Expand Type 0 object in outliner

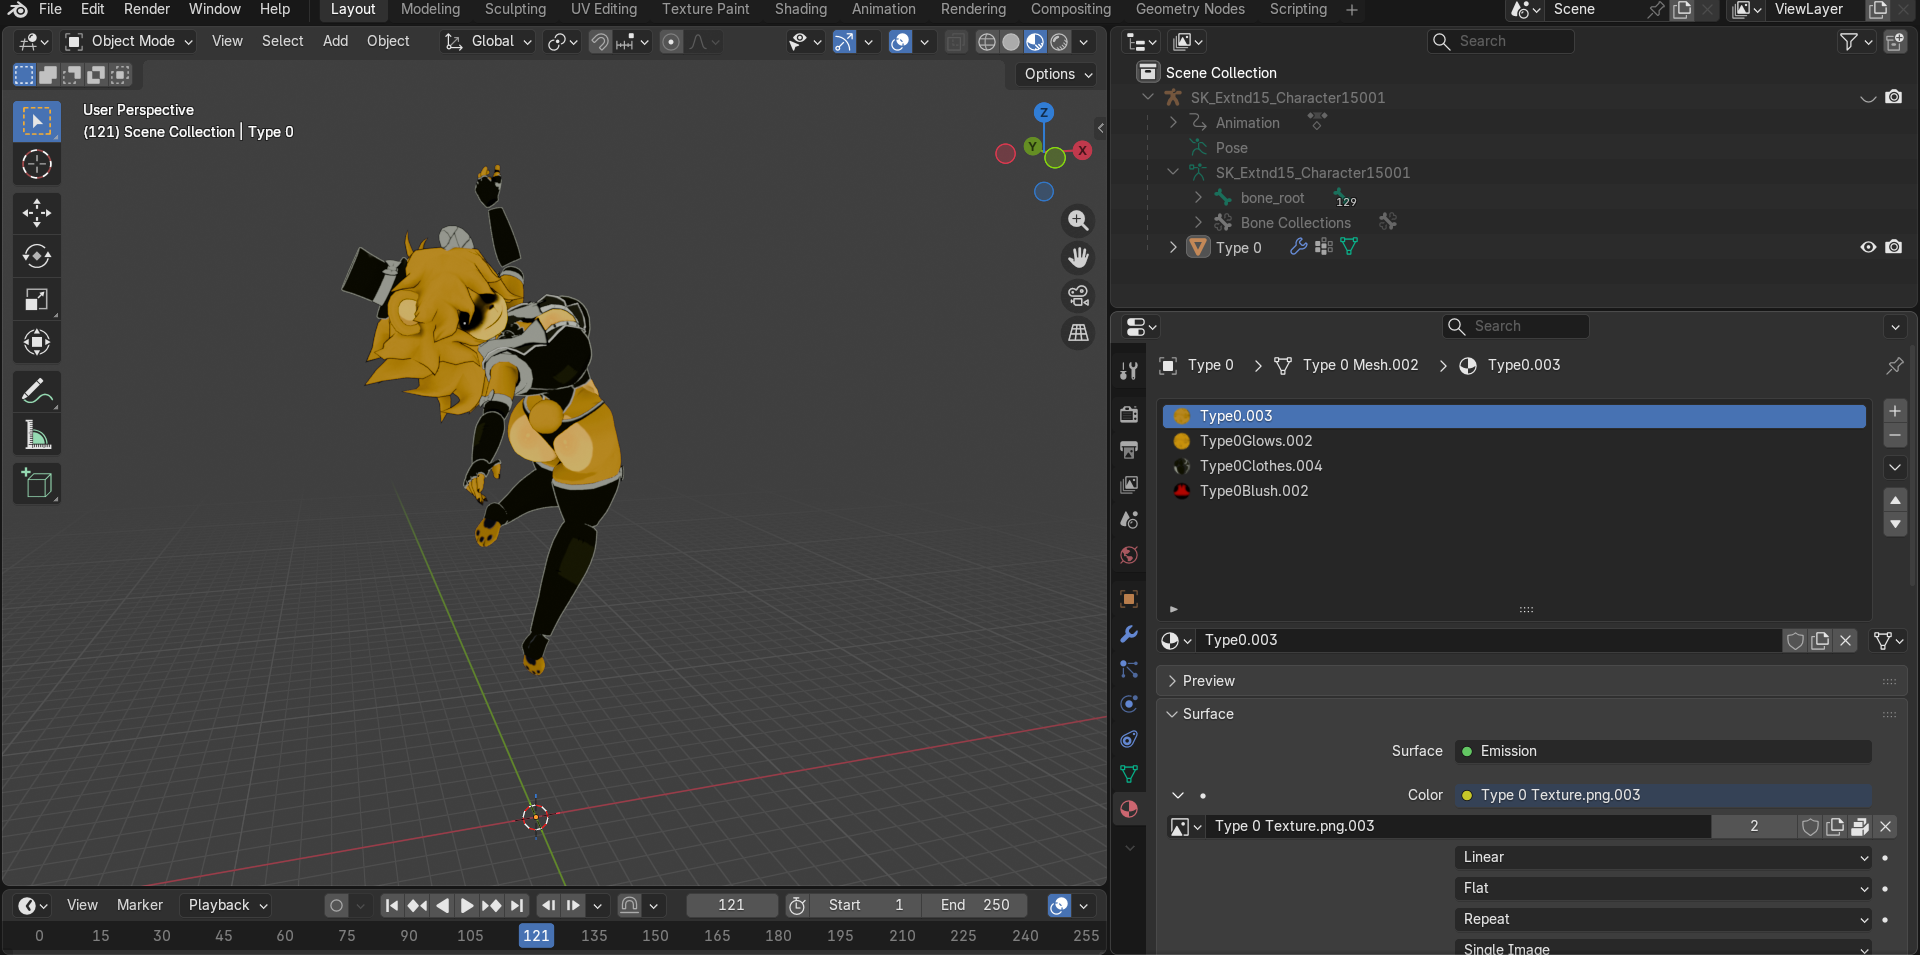pos(1173,247)
